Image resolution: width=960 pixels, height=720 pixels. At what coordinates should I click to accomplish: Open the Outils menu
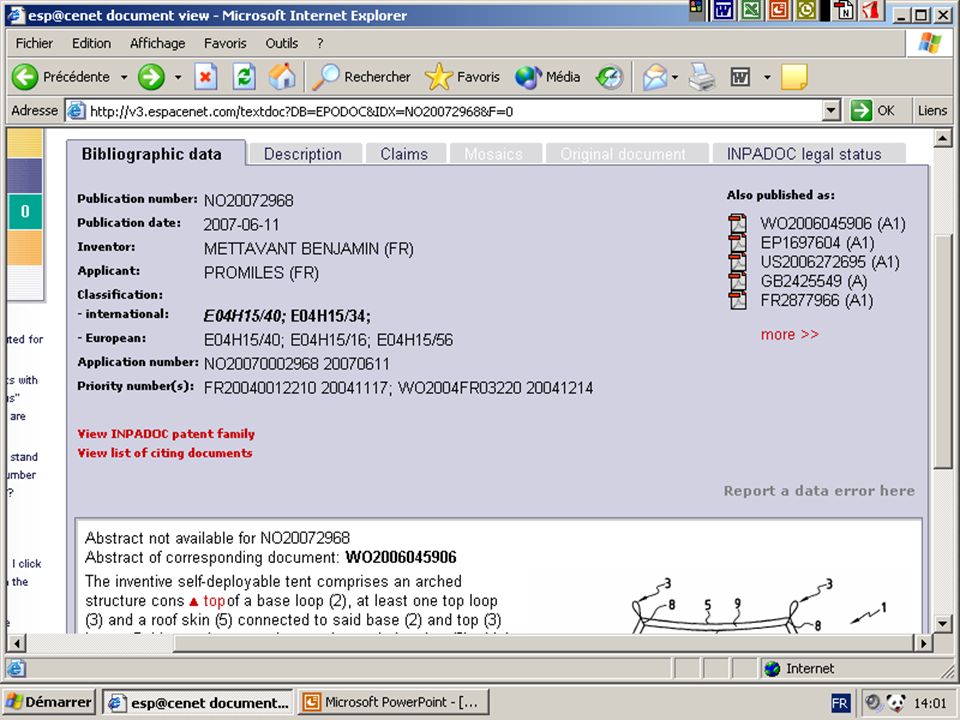pos(282,43)
